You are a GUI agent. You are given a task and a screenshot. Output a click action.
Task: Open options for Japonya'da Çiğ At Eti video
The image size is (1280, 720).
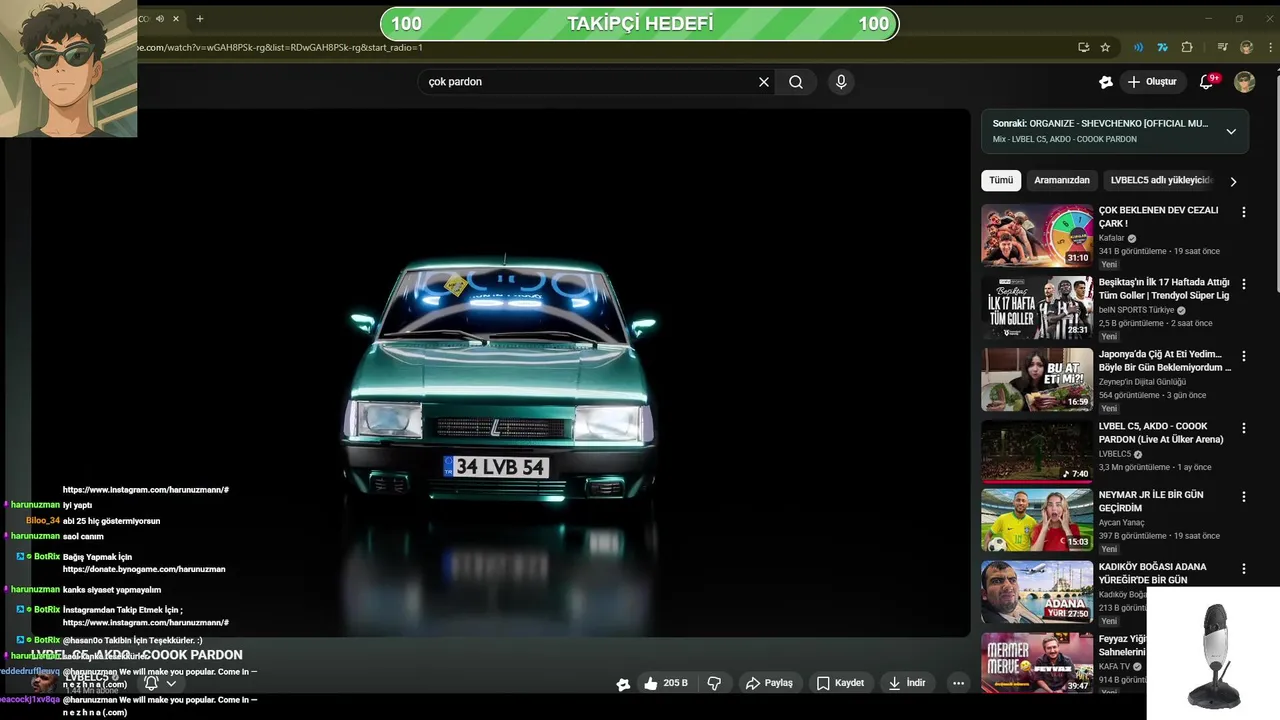click(1244, 356)
